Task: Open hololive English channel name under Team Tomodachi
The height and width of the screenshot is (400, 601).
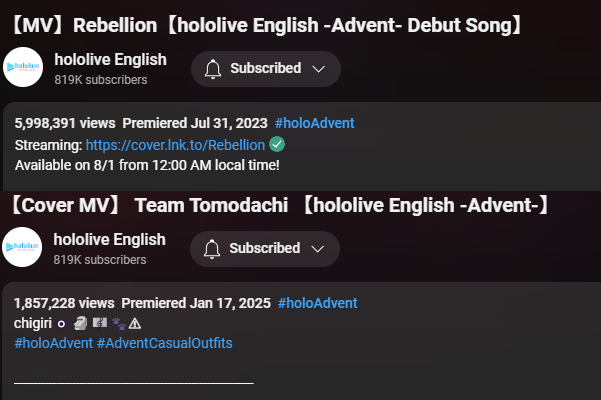Action: (x=110, y=240)
